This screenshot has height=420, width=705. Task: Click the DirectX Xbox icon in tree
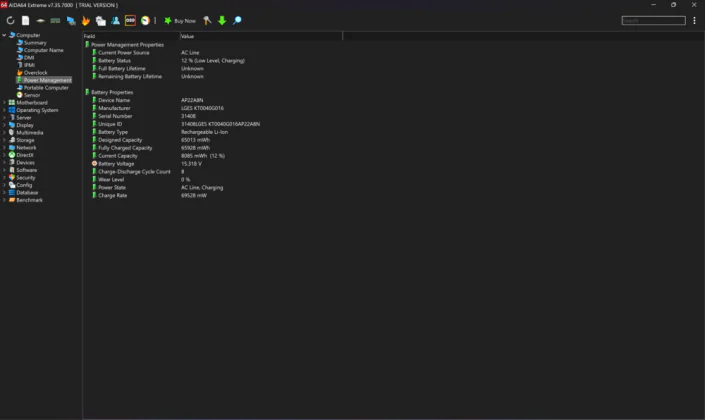12,155
